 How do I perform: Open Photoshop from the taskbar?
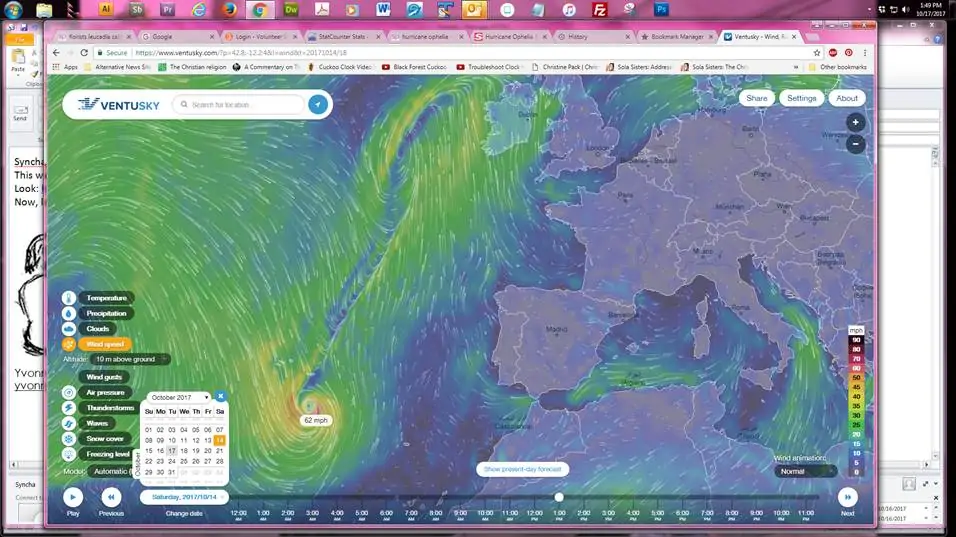pos(662,9)
